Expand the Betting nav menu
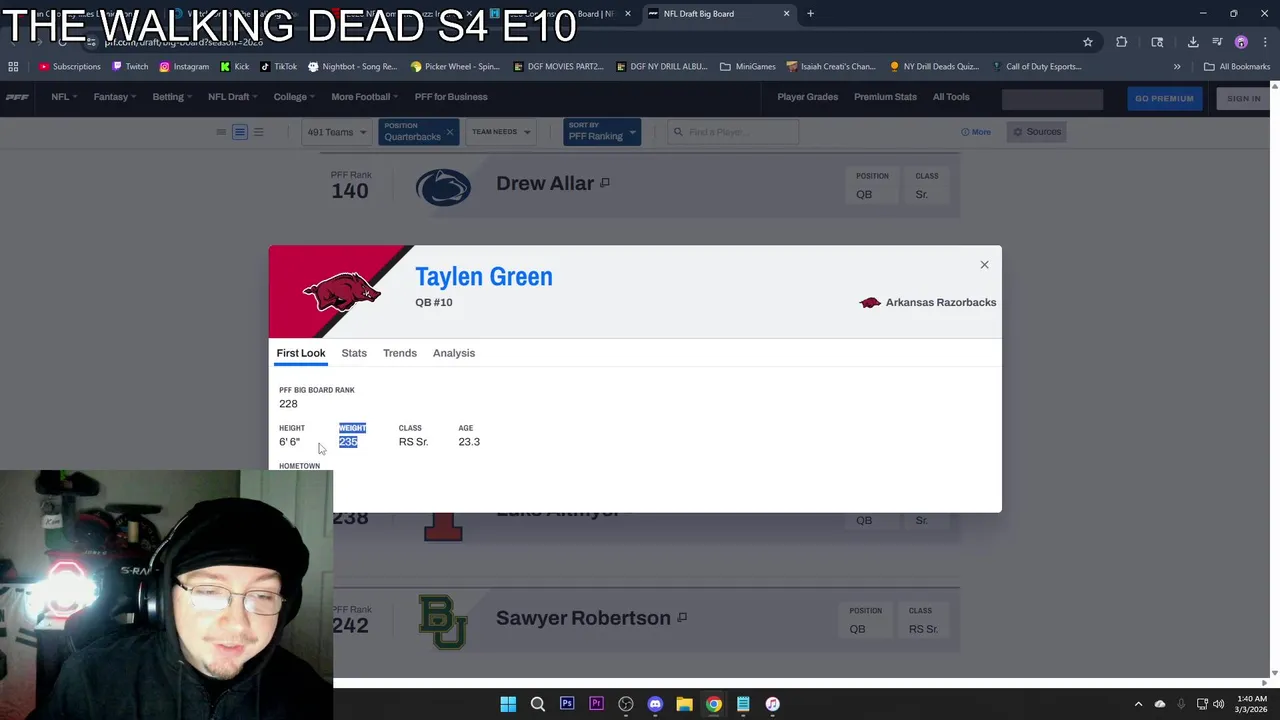This screenshot has width=1280, height=720. [x=172, y=97]
